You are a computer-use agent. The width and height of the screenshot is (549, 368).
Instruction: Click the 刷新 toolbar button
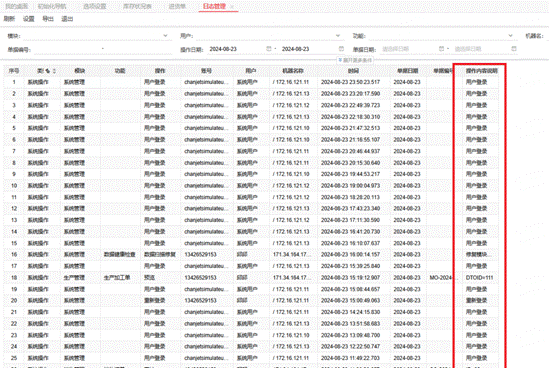point(9,19)
